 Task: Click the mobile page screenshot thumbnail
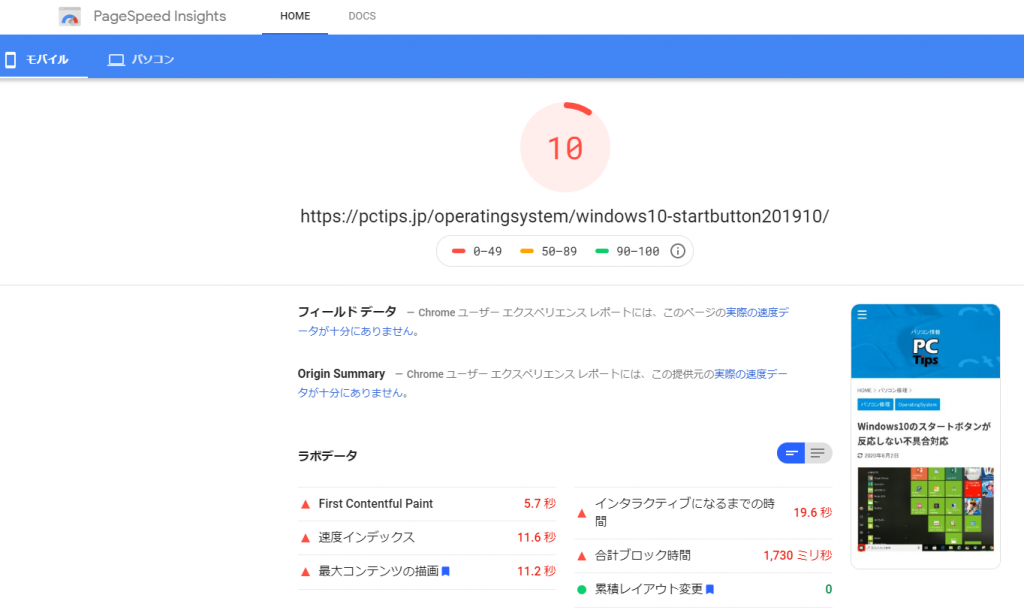point(925,436)
